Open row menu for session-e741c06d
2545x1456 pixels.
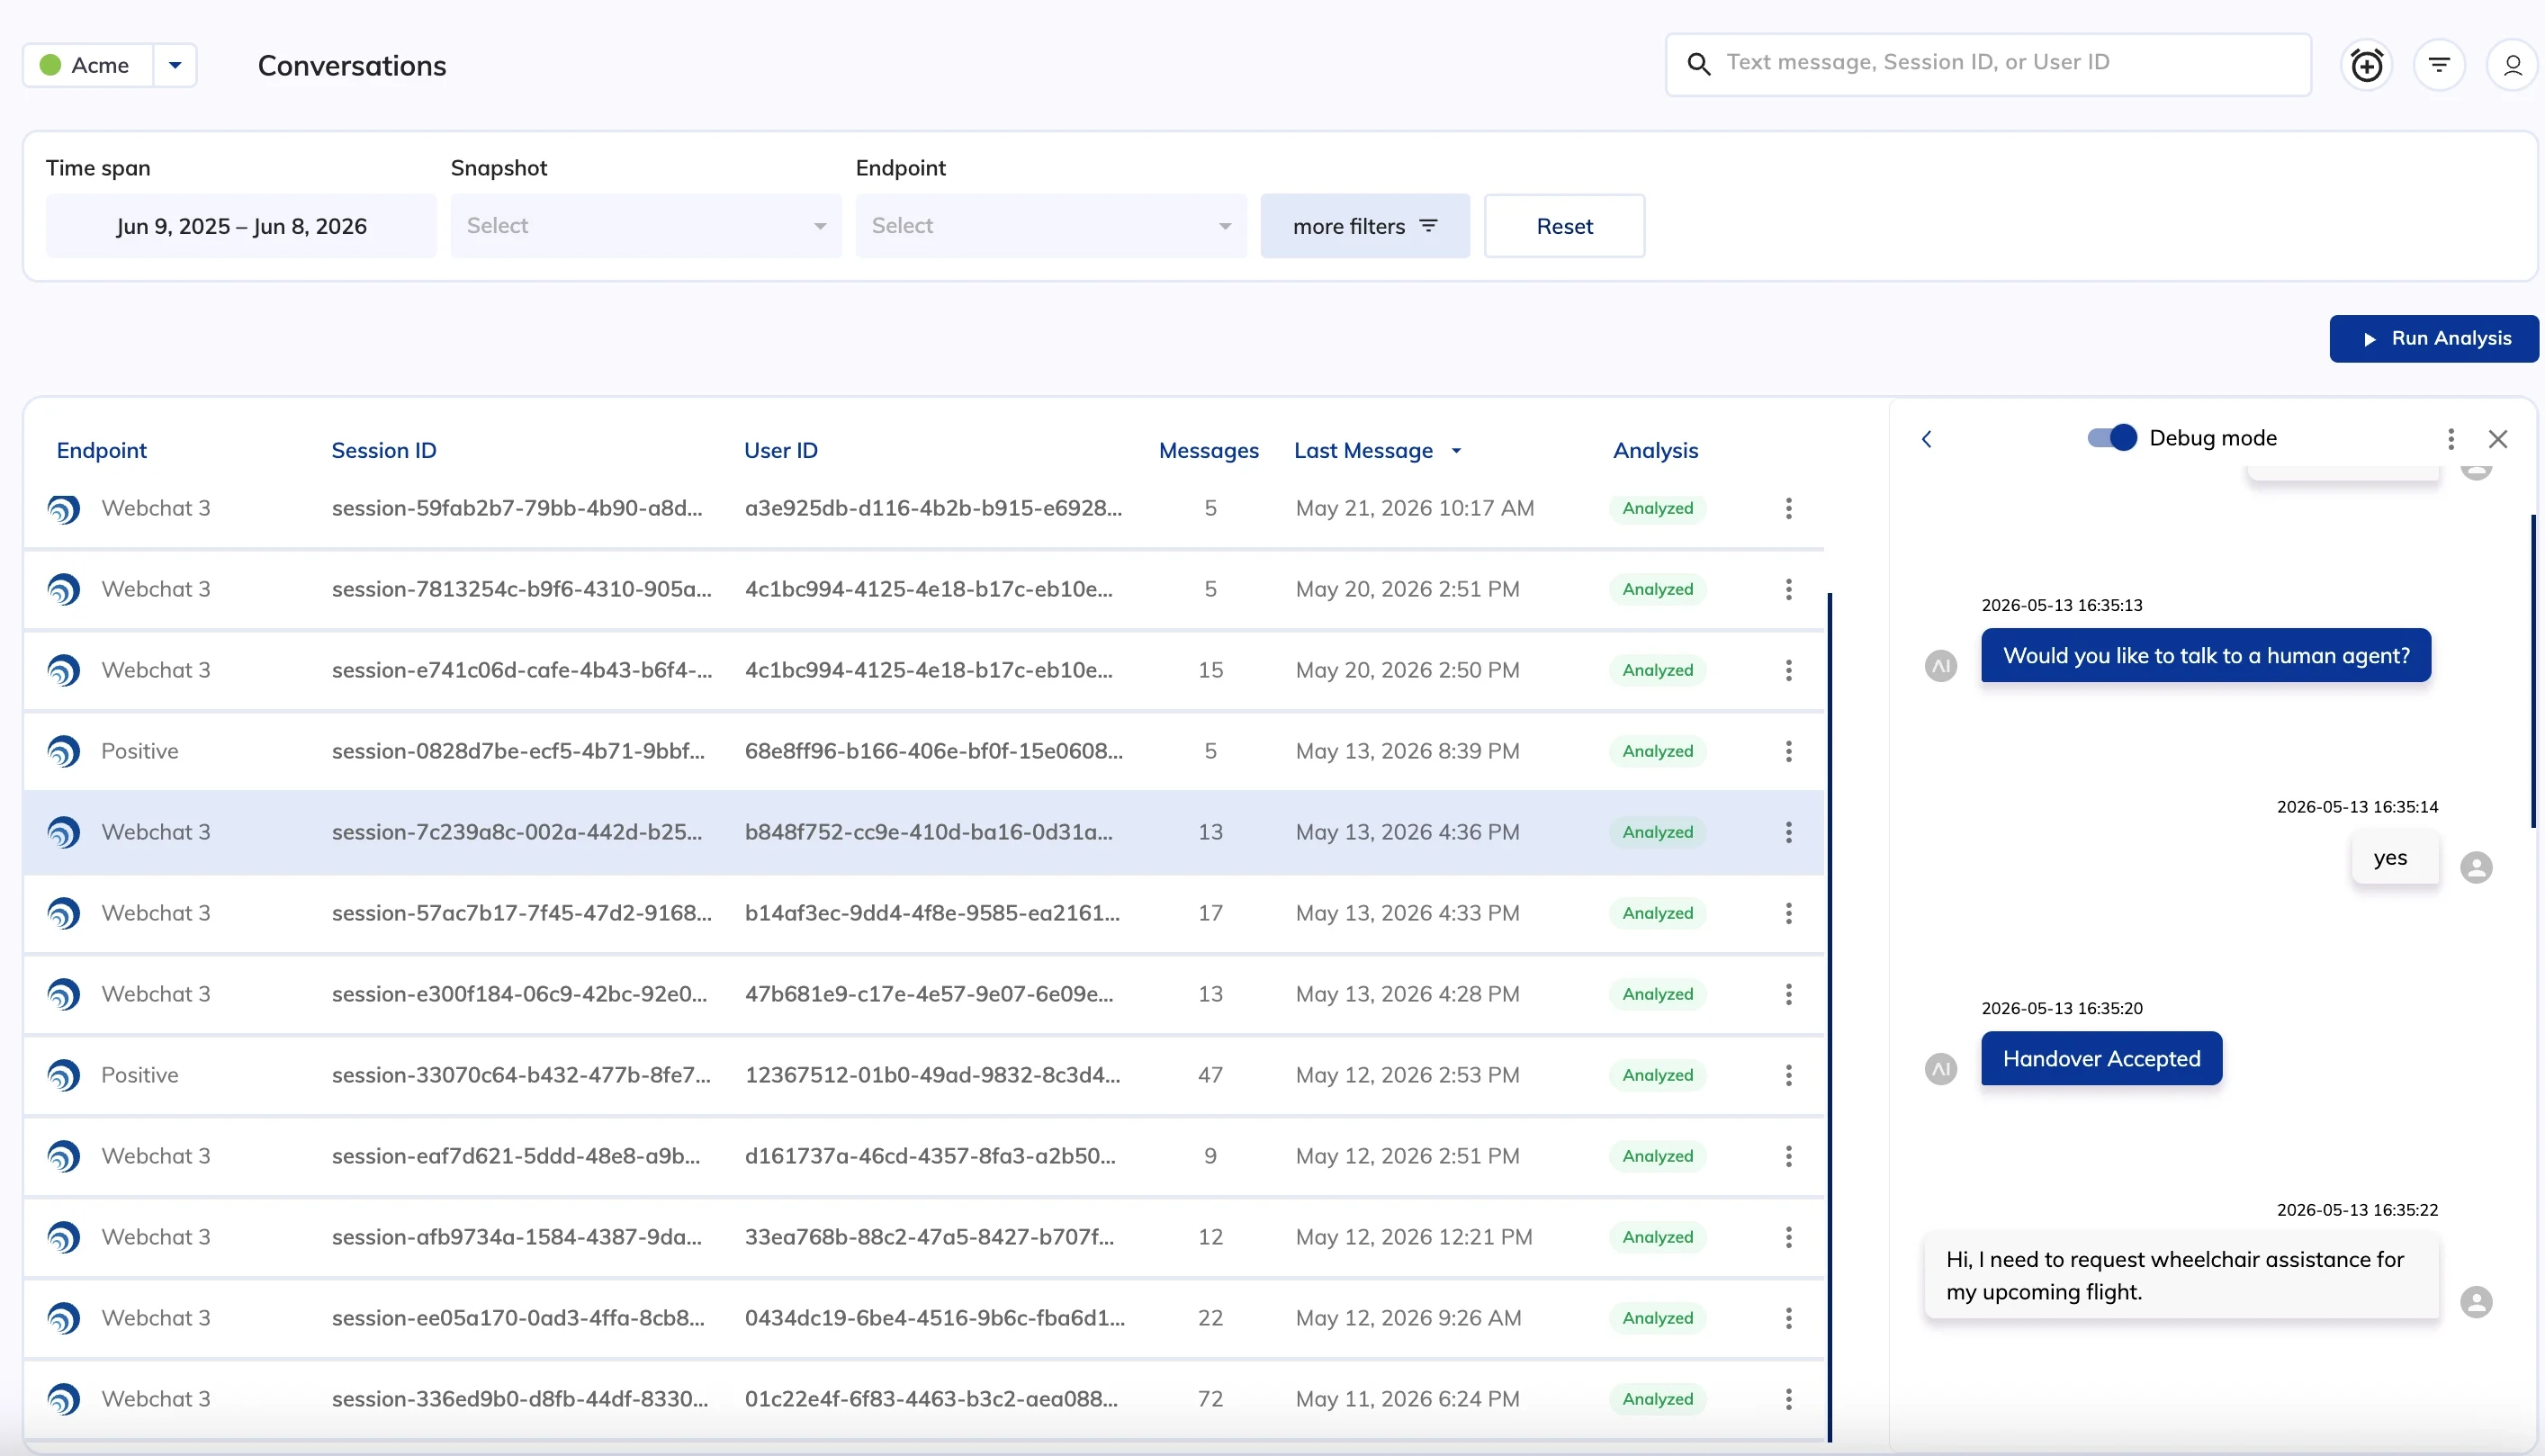coord(1788,671)
